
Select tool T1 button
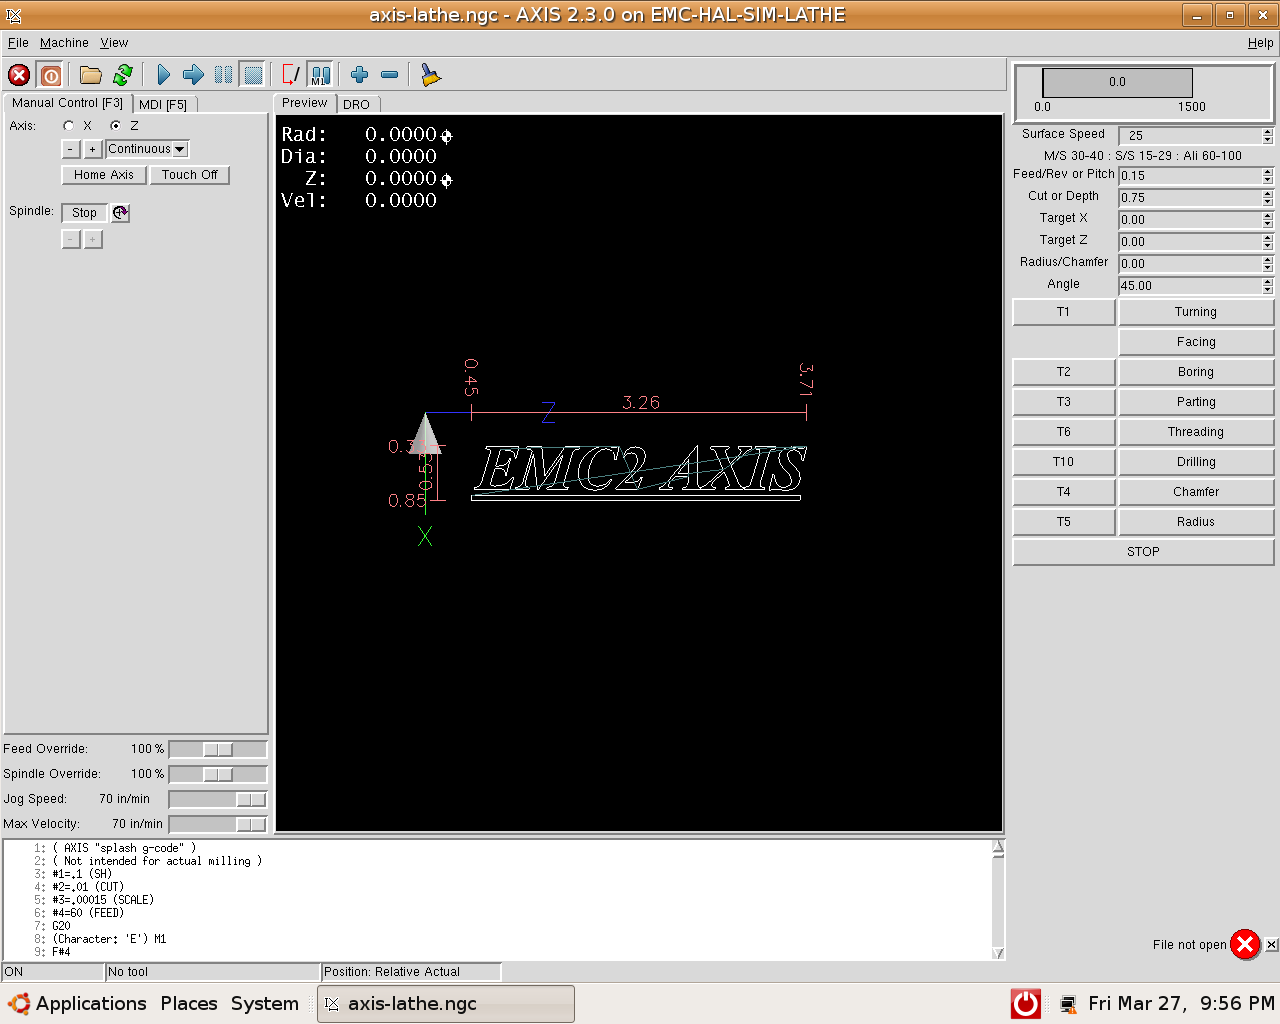click(x=1064, y=312)
